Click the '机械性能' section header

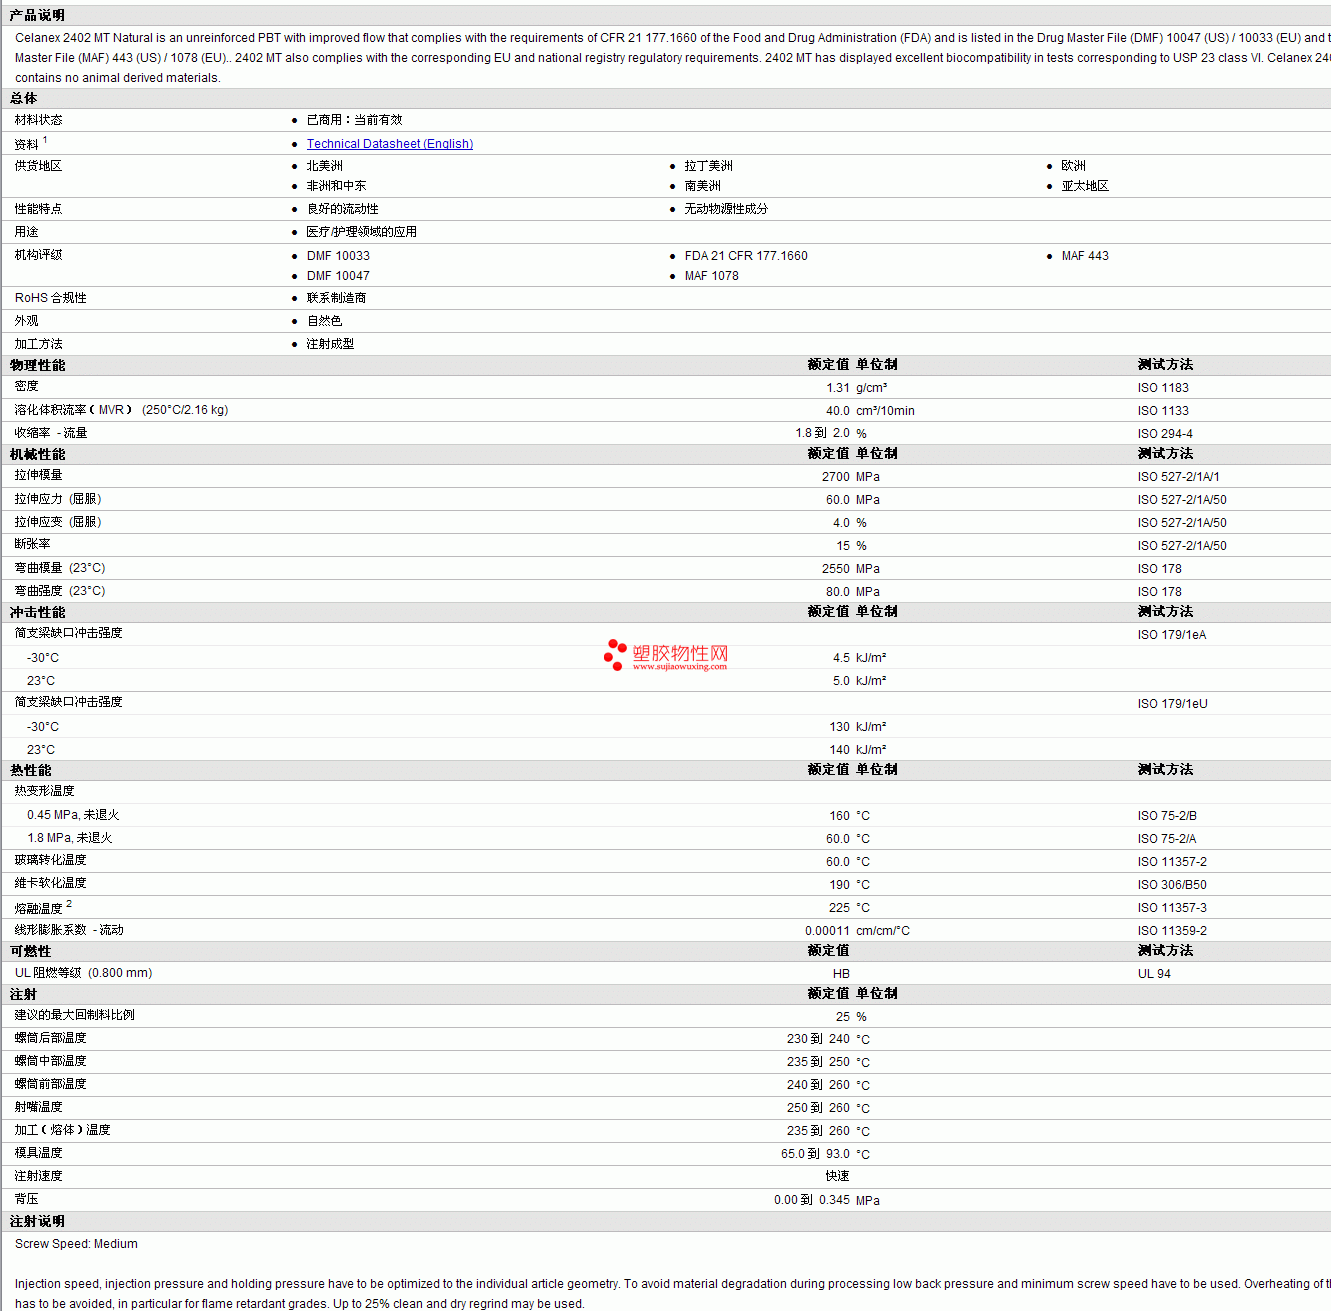[x=37, y=455]
